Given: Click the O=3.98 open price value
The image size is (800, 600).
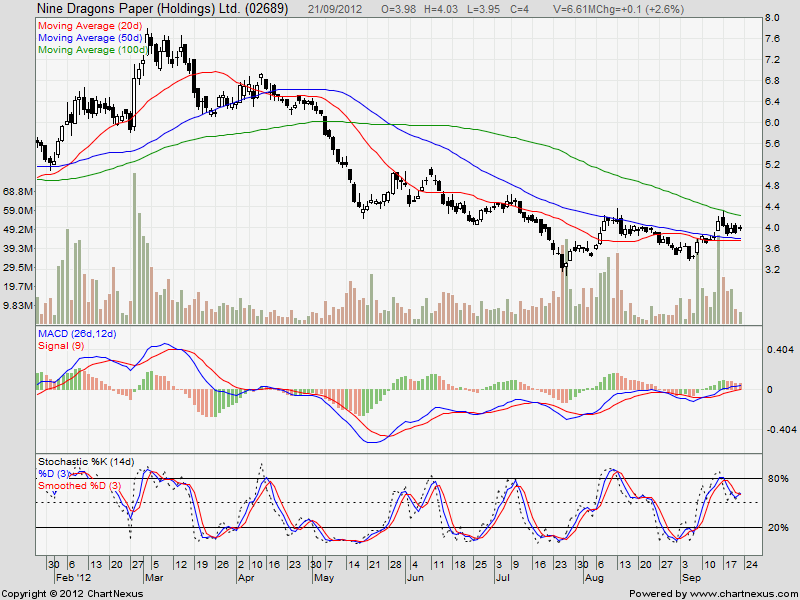Looking at the screenshot, I should 398,9.
